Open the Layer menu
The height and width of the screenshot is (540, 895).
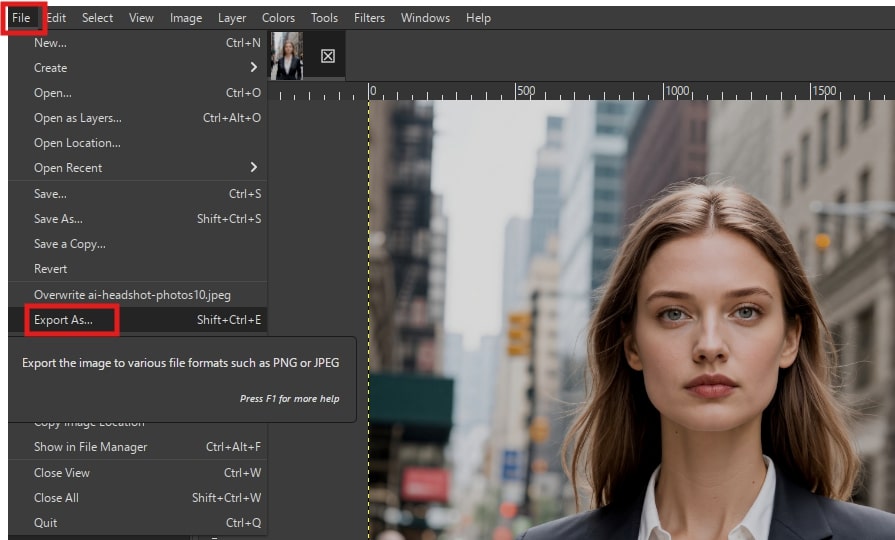click(232, 18)
